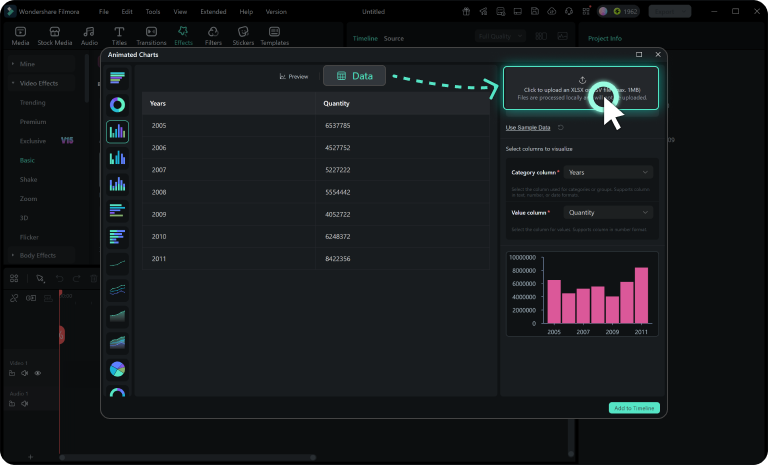Image resolution: width=768 pixels, height=465 pixels.
Task: Reset sample data refresh icon
Action: (x=561, y=127)
